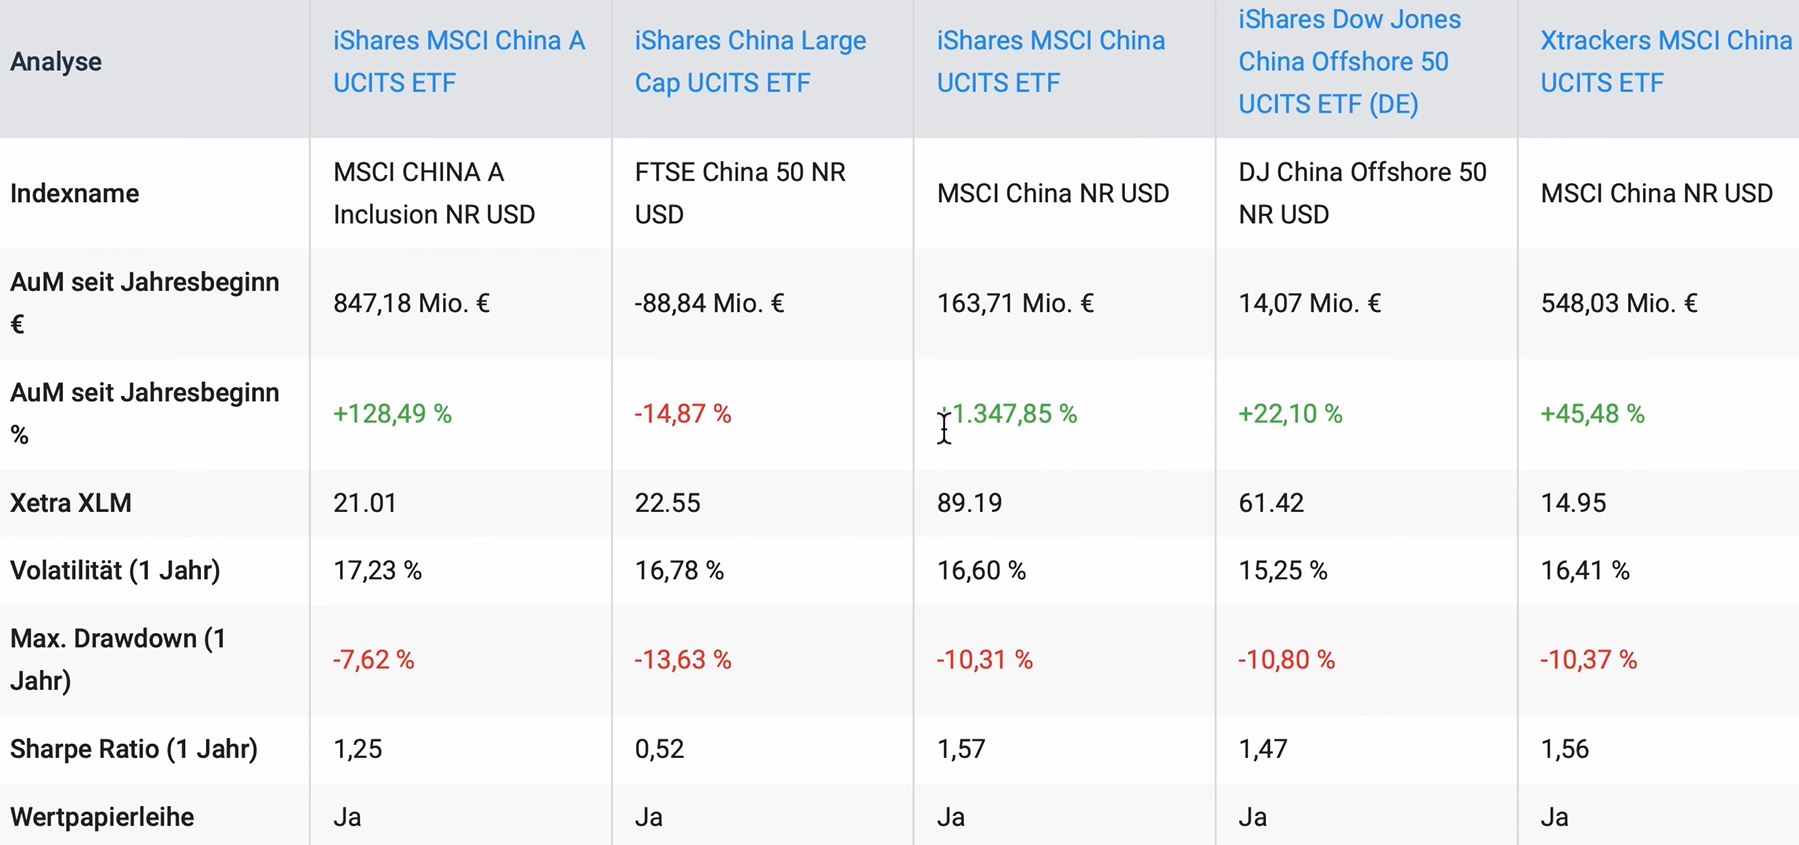Open the Xtrackers MSCI China UCITS ETF link
The width and height of the screenshot is (1799, 845).
pyautogui.click(x=1665, y=62)
